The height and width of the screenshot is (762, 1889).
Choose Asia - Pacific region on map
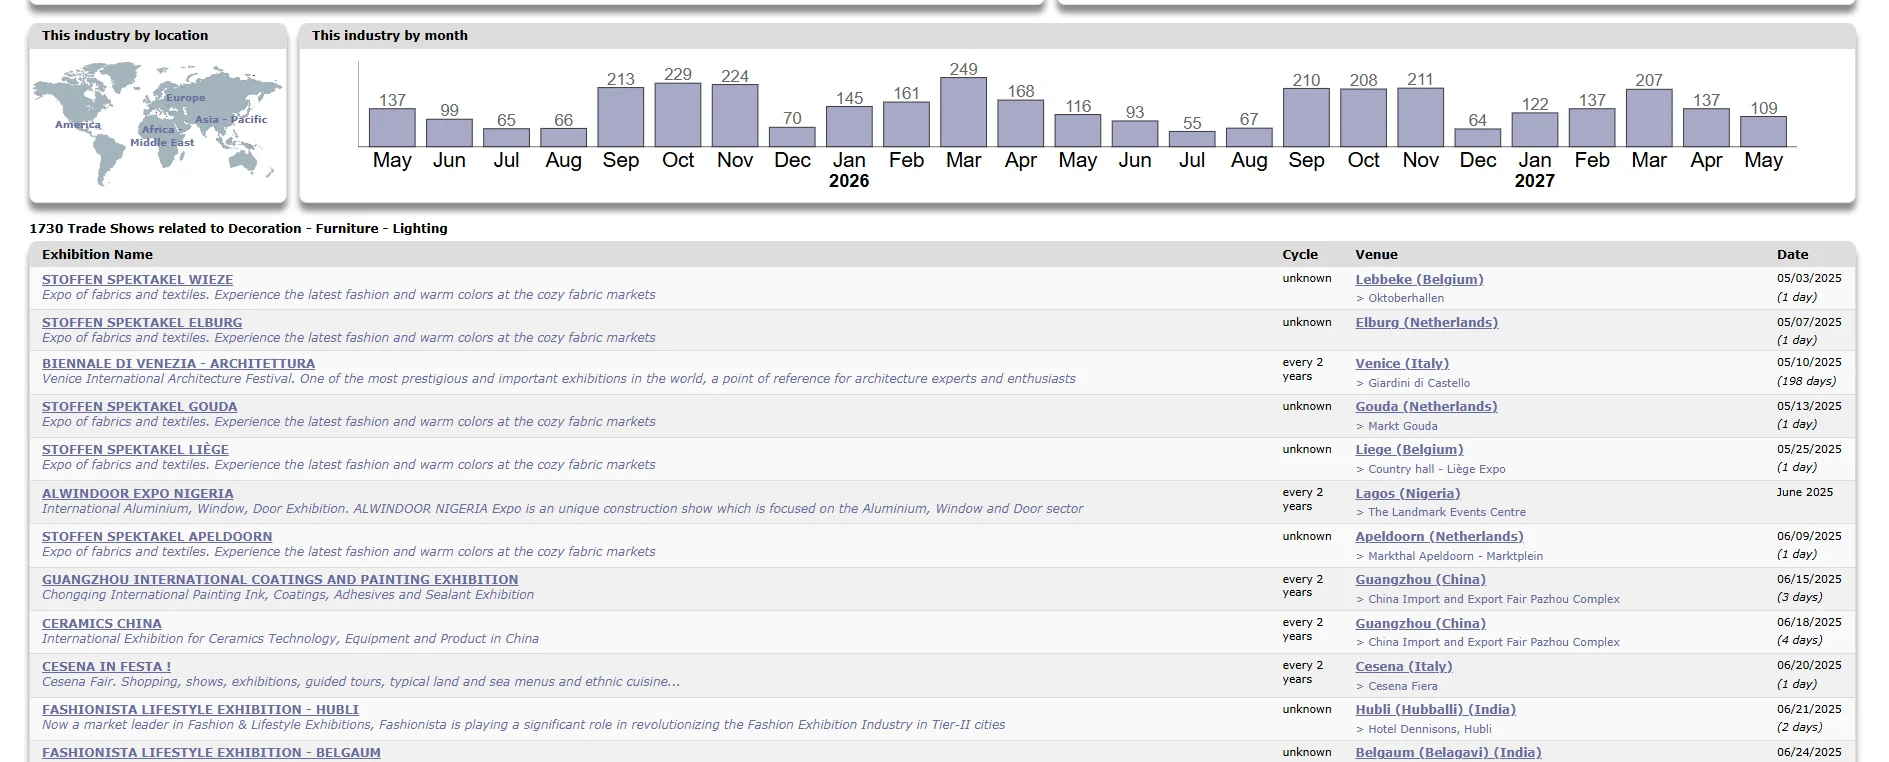coord(231,119)
